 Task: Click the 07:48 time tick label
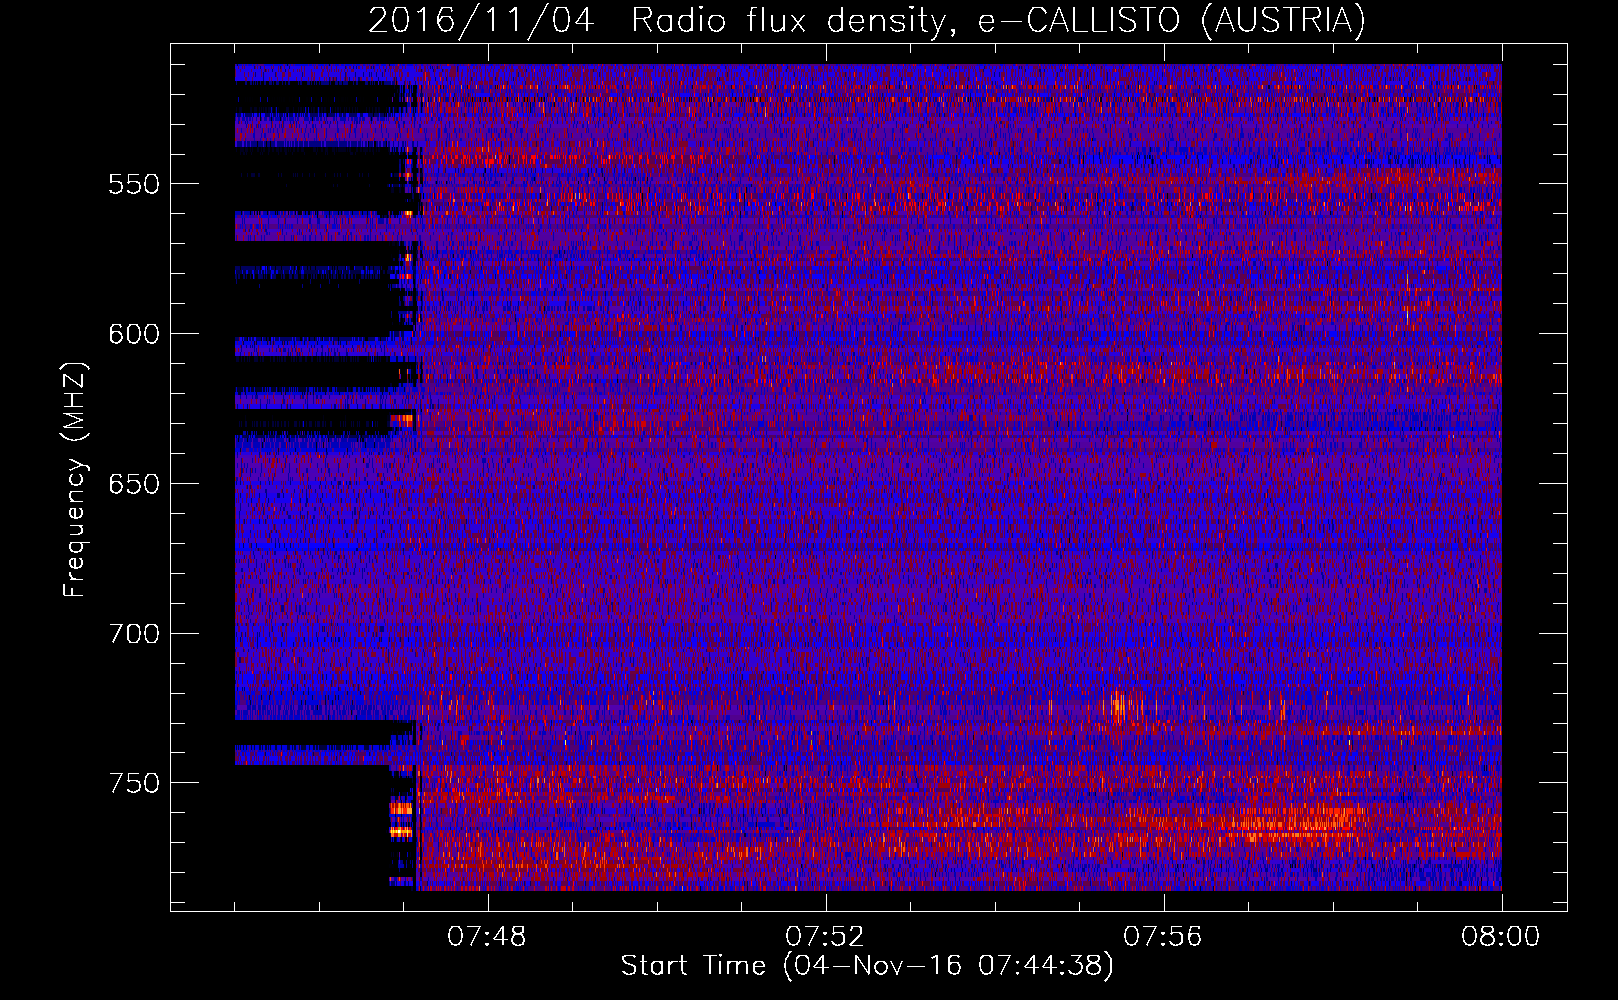(x=487, y=937)
